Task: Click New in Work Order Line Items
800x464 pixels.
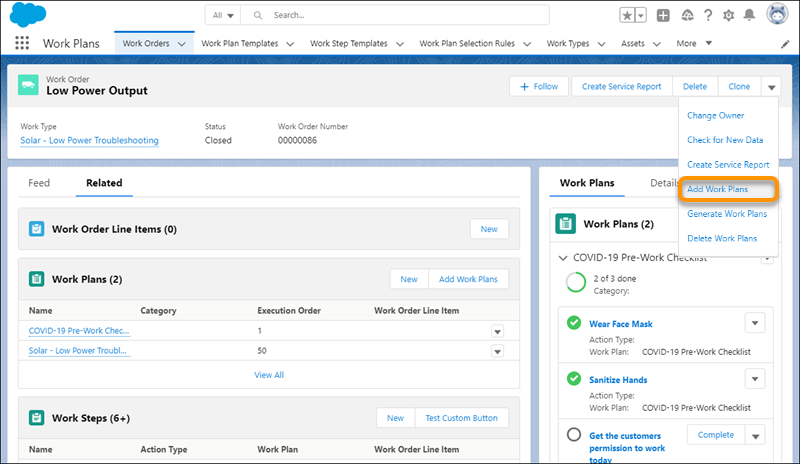Action: tap(489, 229)
